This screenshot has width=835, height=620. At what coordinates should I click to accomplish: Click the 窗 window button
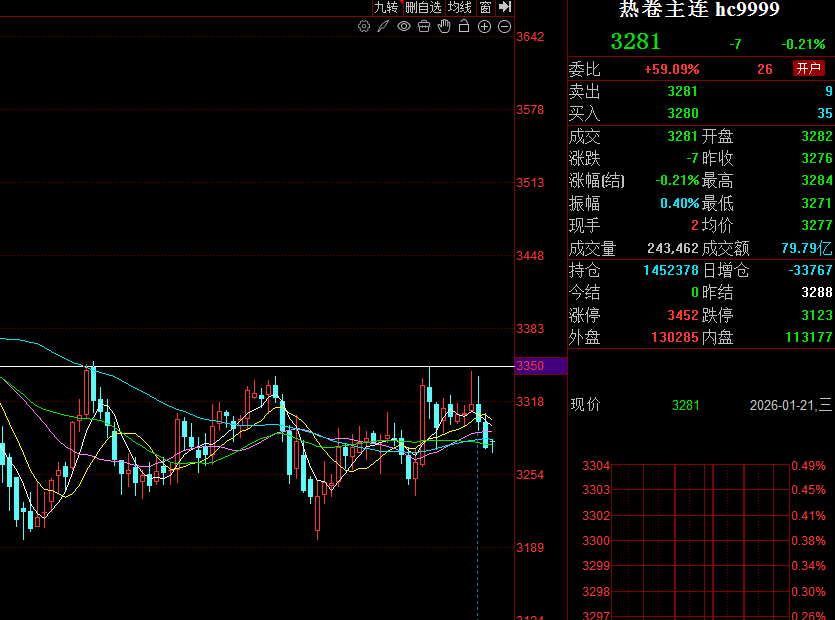pos(485,7)
